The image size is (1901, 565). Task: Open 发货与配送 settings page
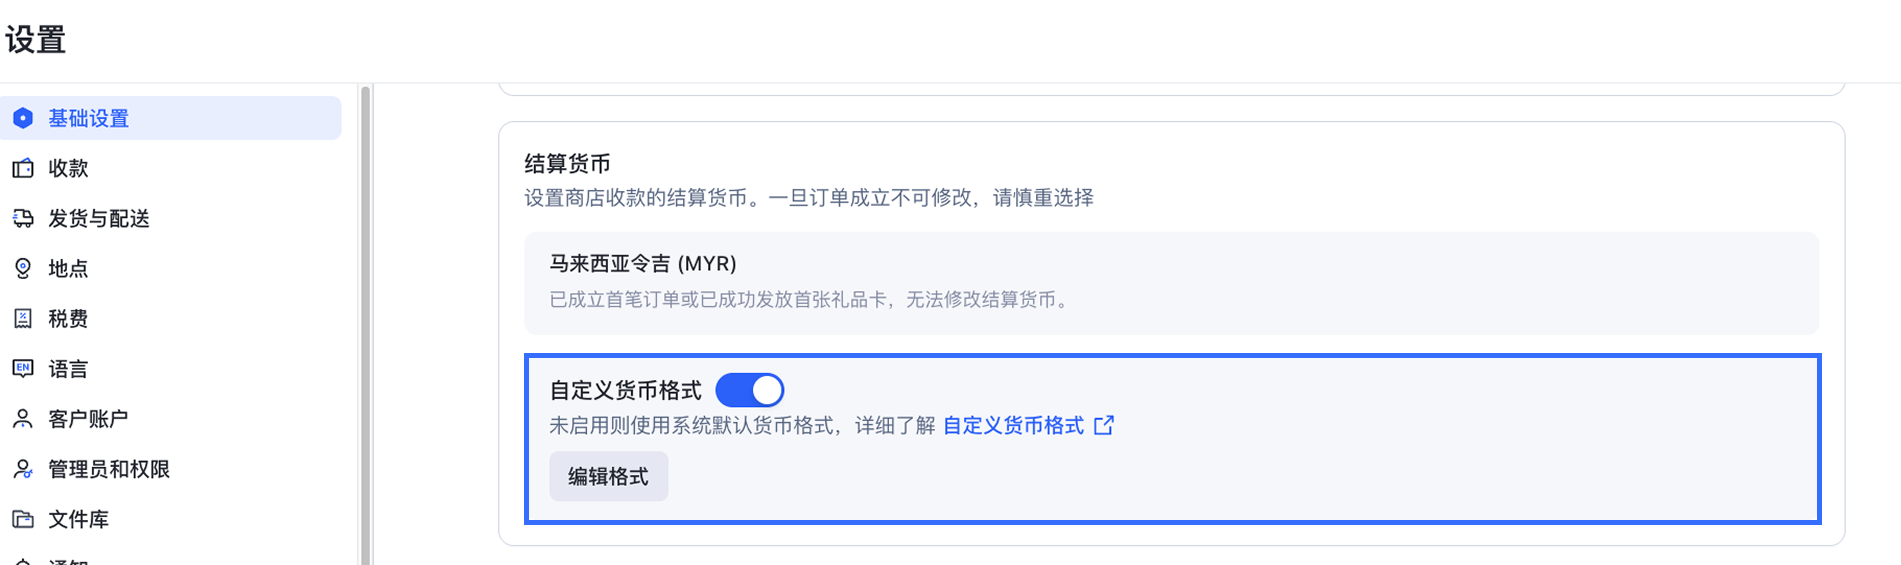tap(99, 218)
